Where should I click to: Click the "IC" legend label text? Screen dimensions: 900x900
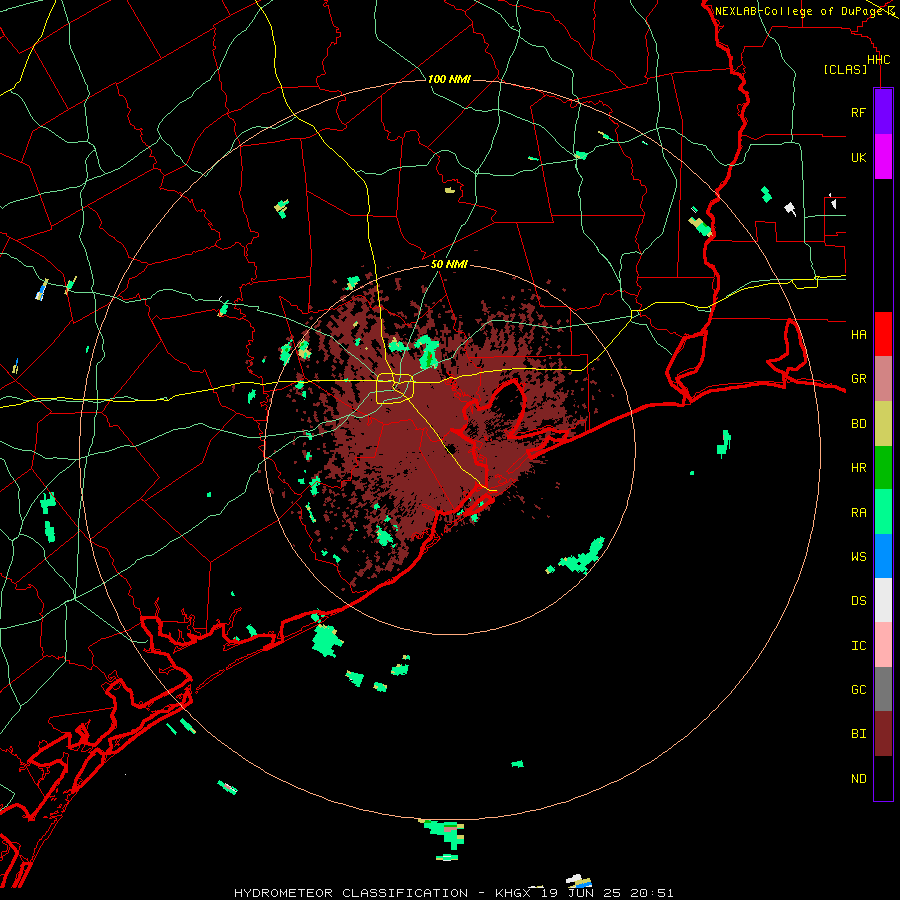[x=859, y=645]
